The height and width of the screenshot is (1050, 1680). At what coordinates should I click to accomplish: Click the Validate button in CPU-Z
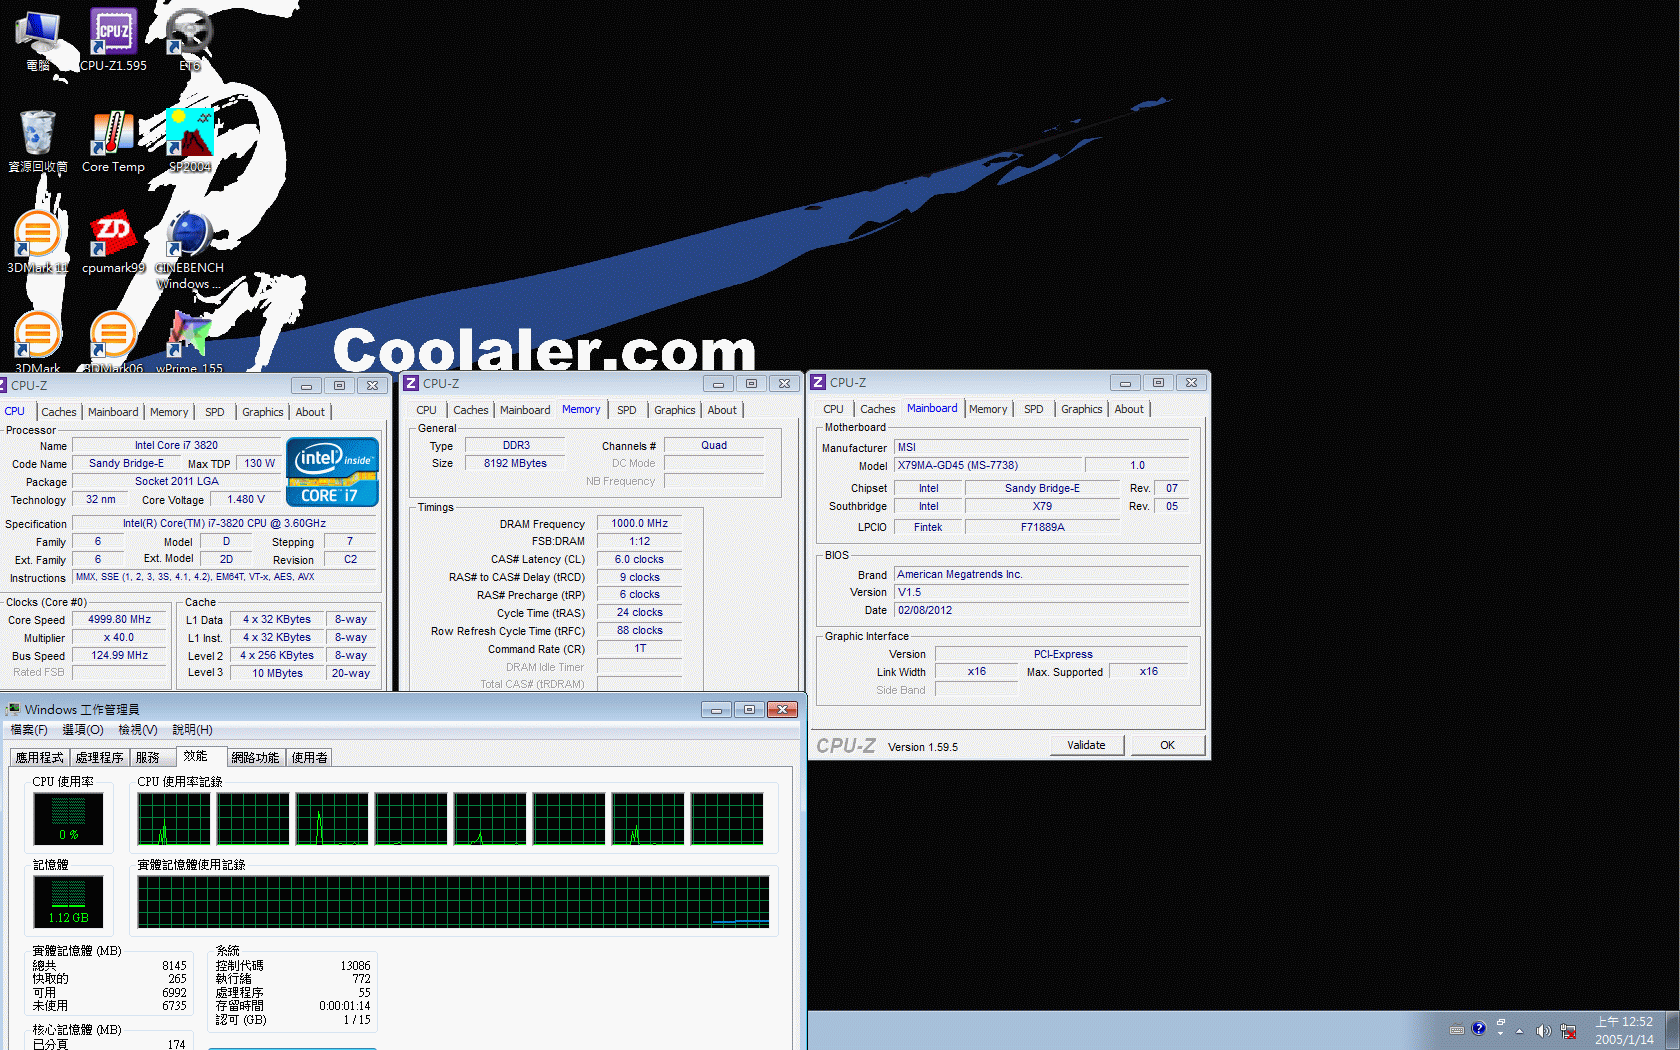click(x=1086, y=745)
